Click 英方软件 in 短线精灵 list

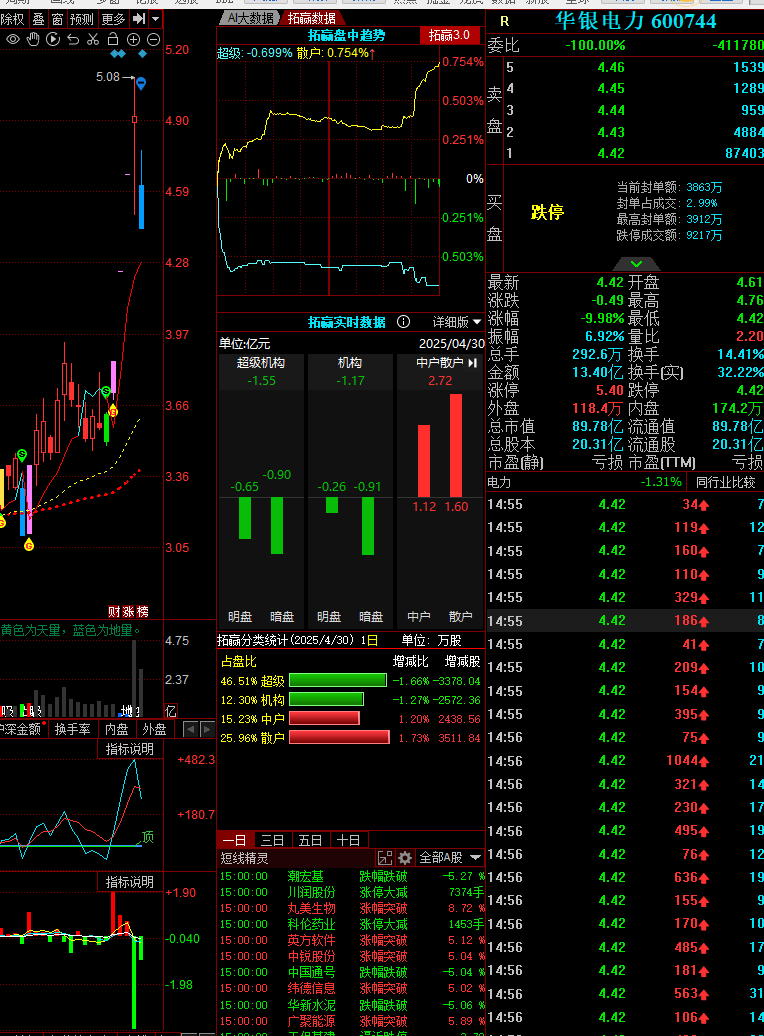coord(311,940)
